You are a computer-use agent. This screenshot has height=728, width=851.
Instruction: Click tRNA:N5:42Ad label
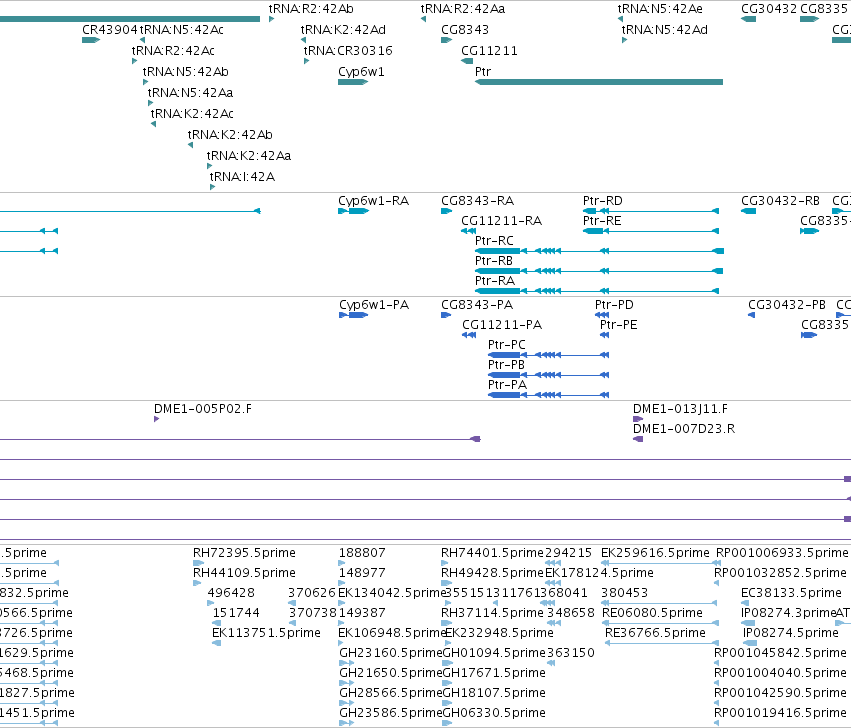click(x=664, y=30)
